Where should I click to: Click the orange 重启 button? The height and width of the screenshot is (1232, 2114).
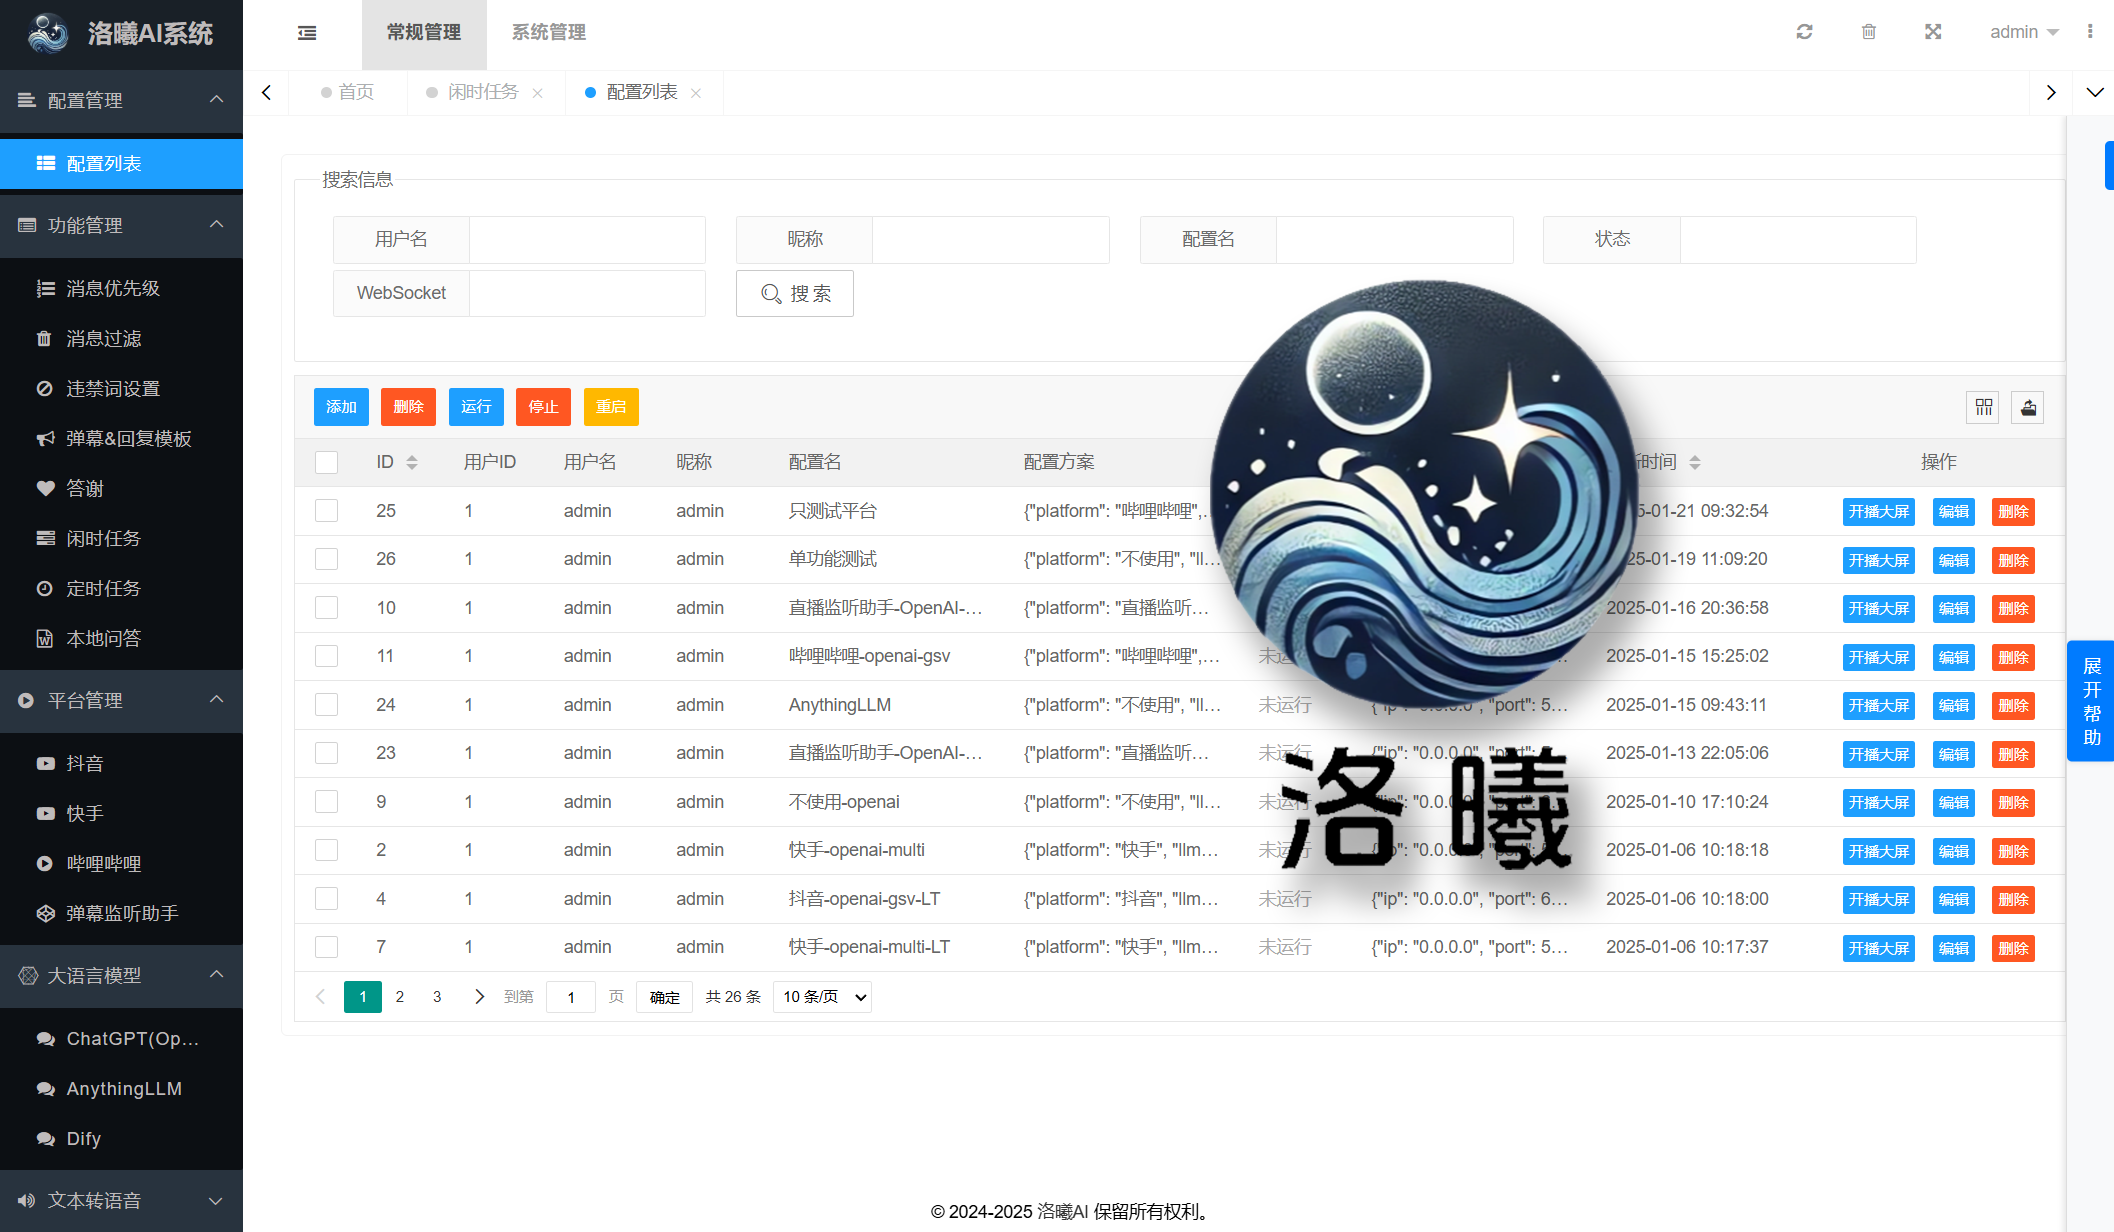611,407
